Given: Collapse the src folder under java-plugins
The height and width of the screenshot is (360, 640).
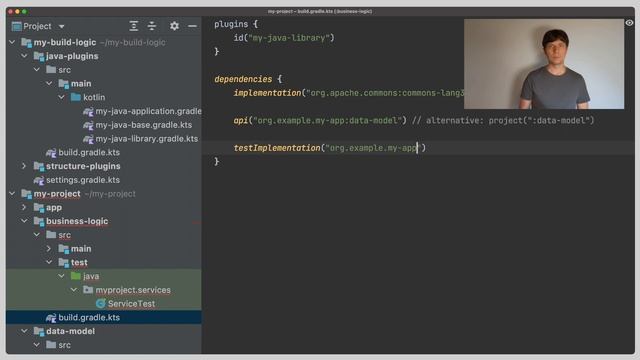Looking at the screenshot, I should [x=37, y=70].
